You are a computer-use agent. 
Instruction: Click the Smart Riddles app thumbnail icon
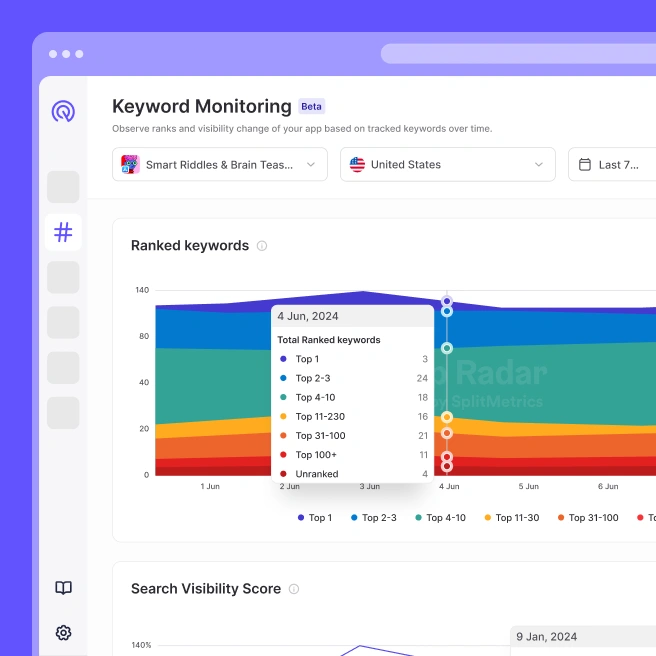coord(130,164)
